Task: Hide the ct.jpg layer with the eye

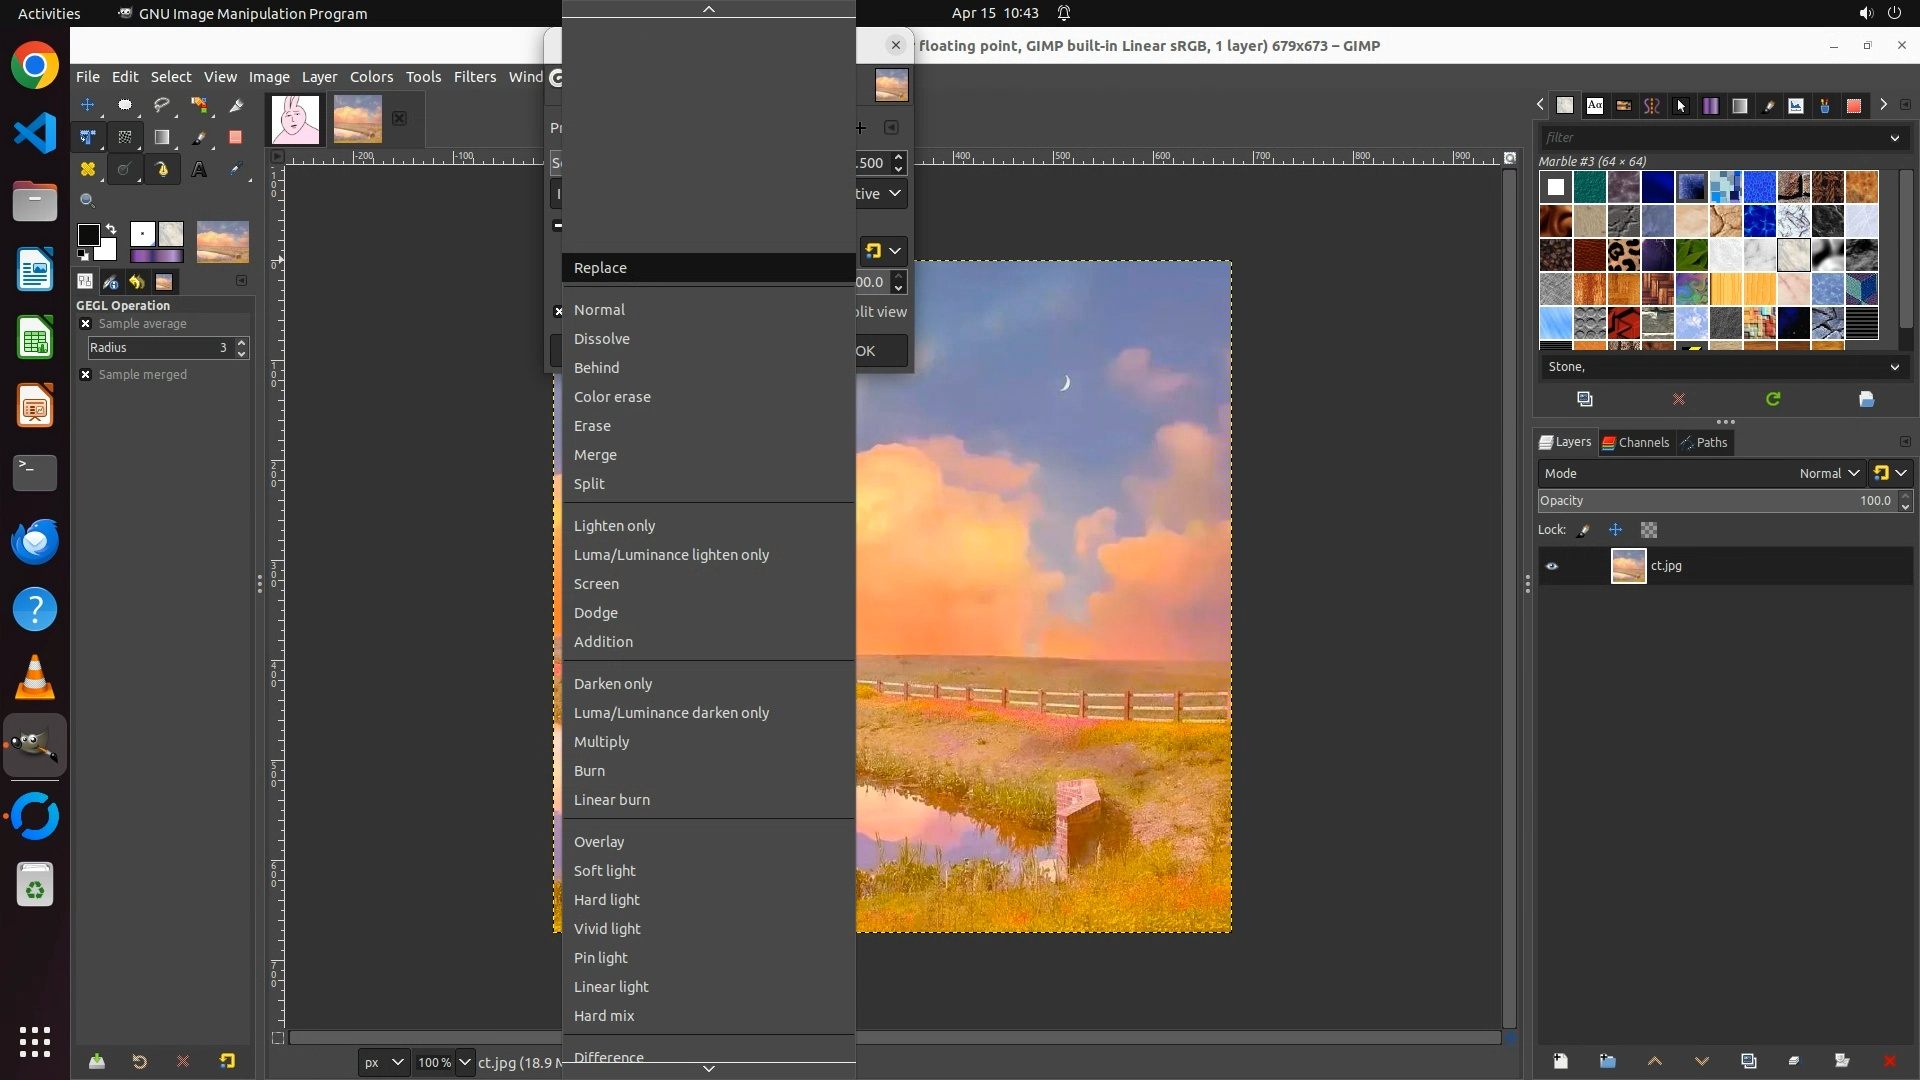Action: [1552, 566]
